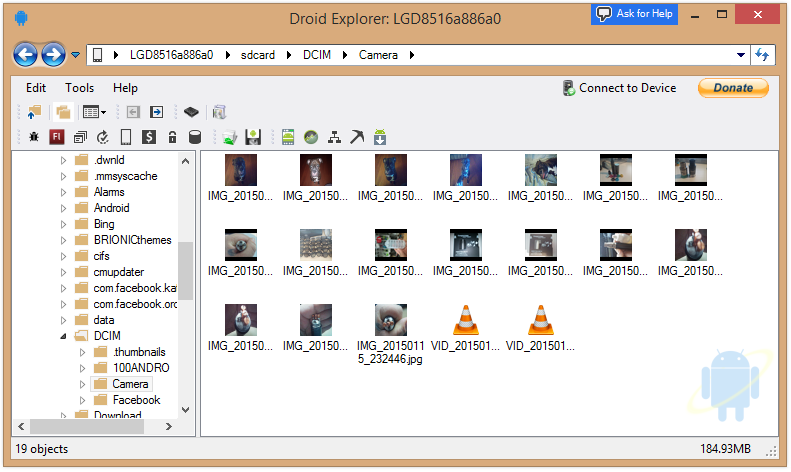The width and height of the screenshot is (791, 472).
Task: Click the black device box toolbar icon
Action: click(191, 112)
